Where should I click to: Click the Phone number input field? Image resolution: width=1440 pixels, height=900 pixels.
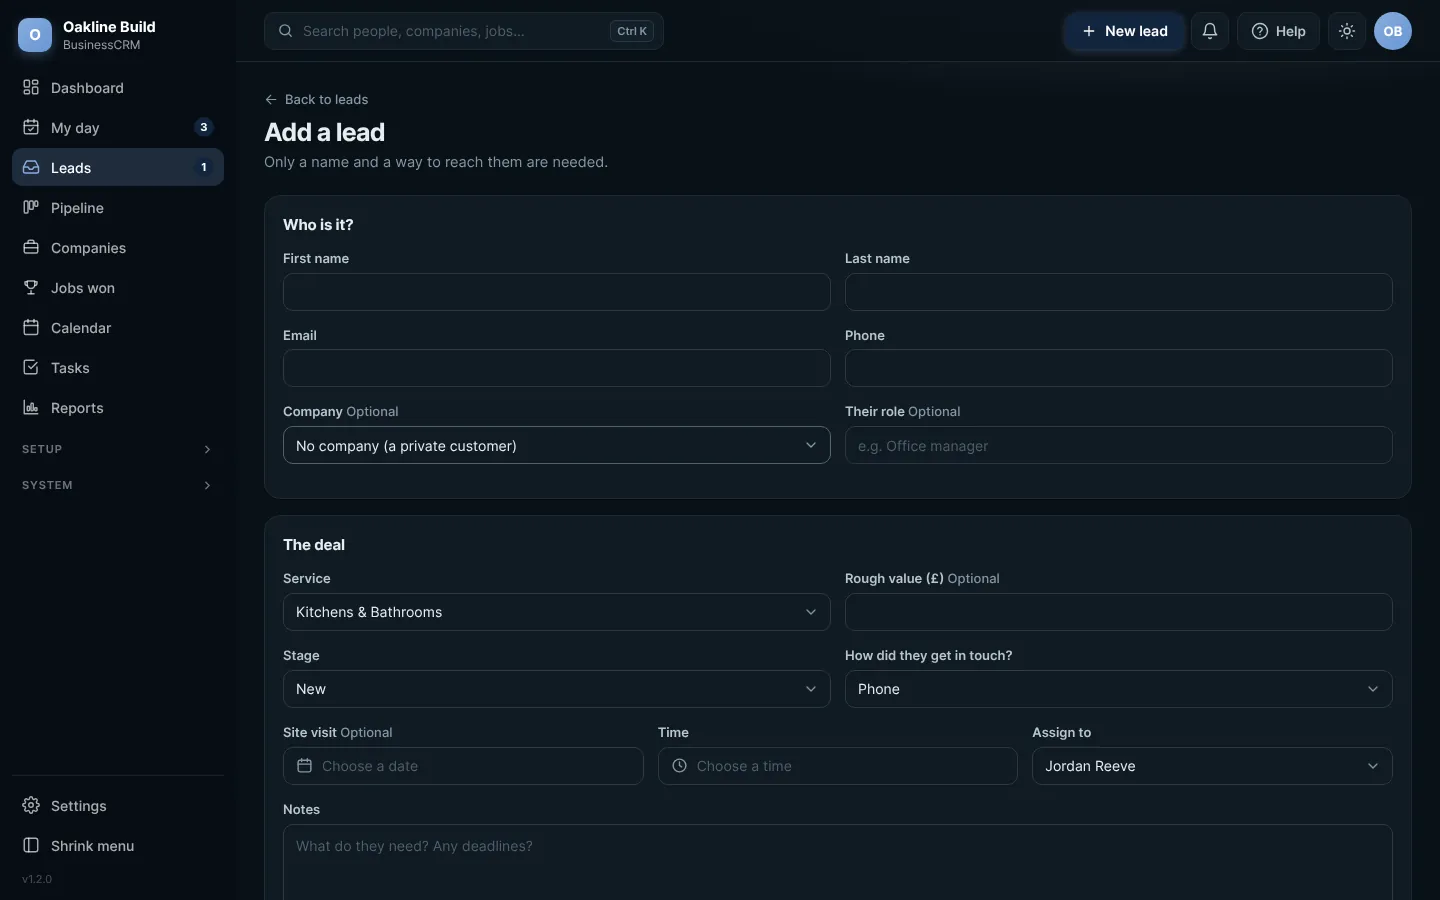point(1119,368)
